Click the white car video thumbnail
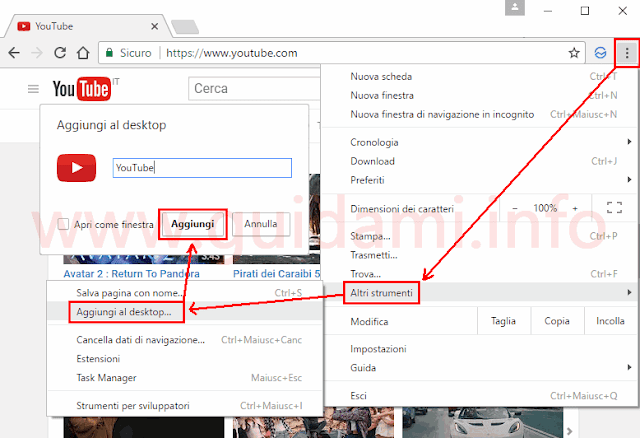Viewport: 640px width, 438px height. (x=482, y=422)
